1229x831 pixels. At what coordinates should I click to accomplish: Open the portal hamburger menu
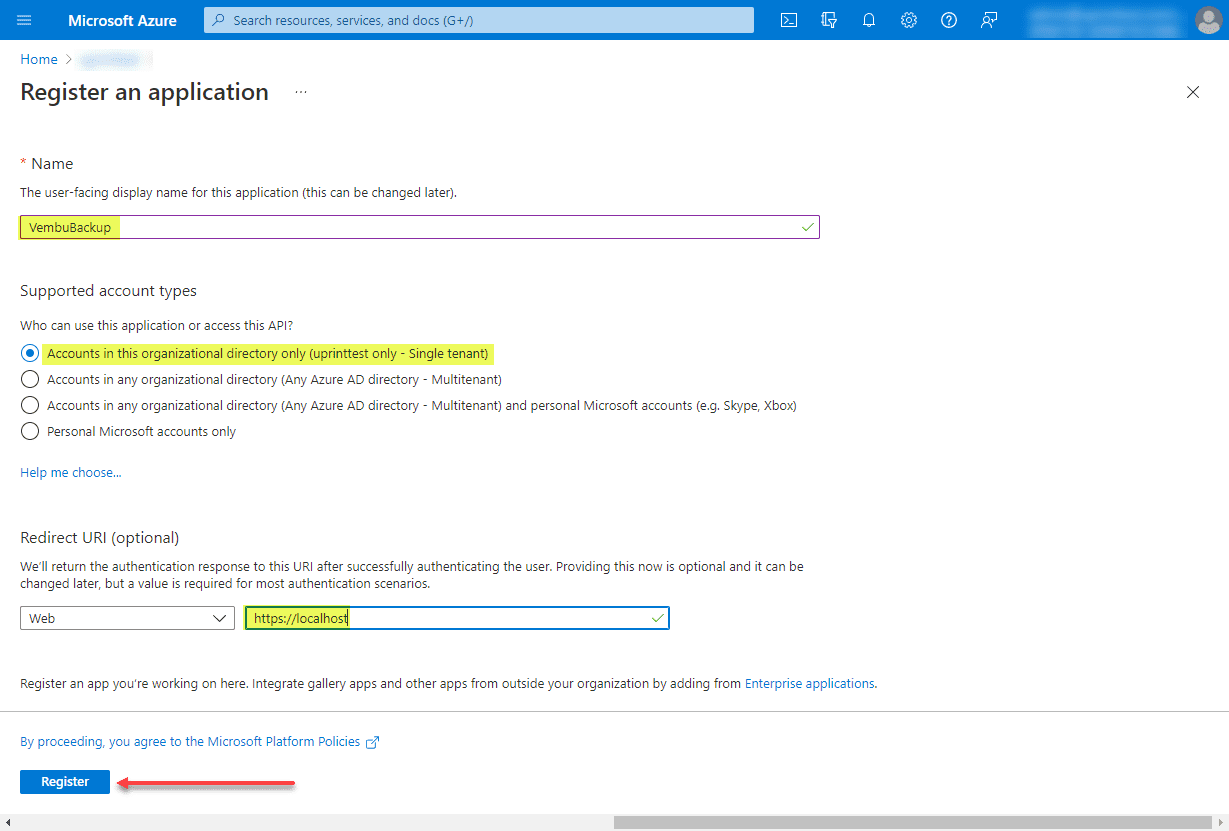pyautogui.click(x=25, y=20)
